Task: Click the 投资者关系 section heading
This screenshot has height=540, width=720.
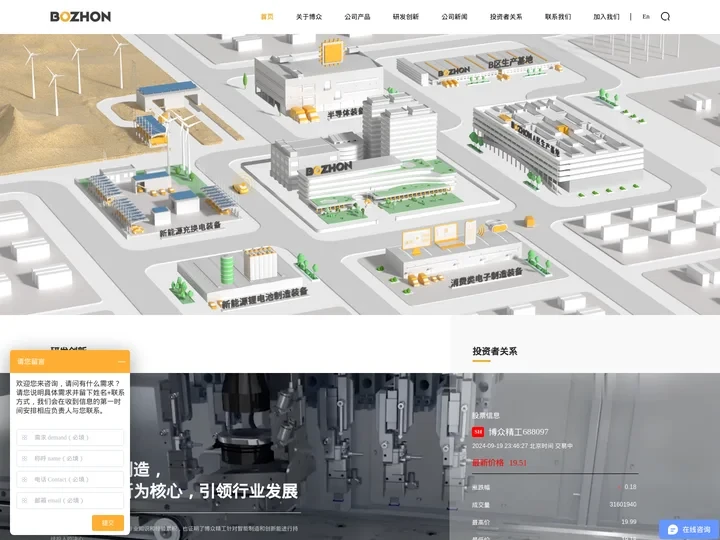Action: click(x=495, y=352)
